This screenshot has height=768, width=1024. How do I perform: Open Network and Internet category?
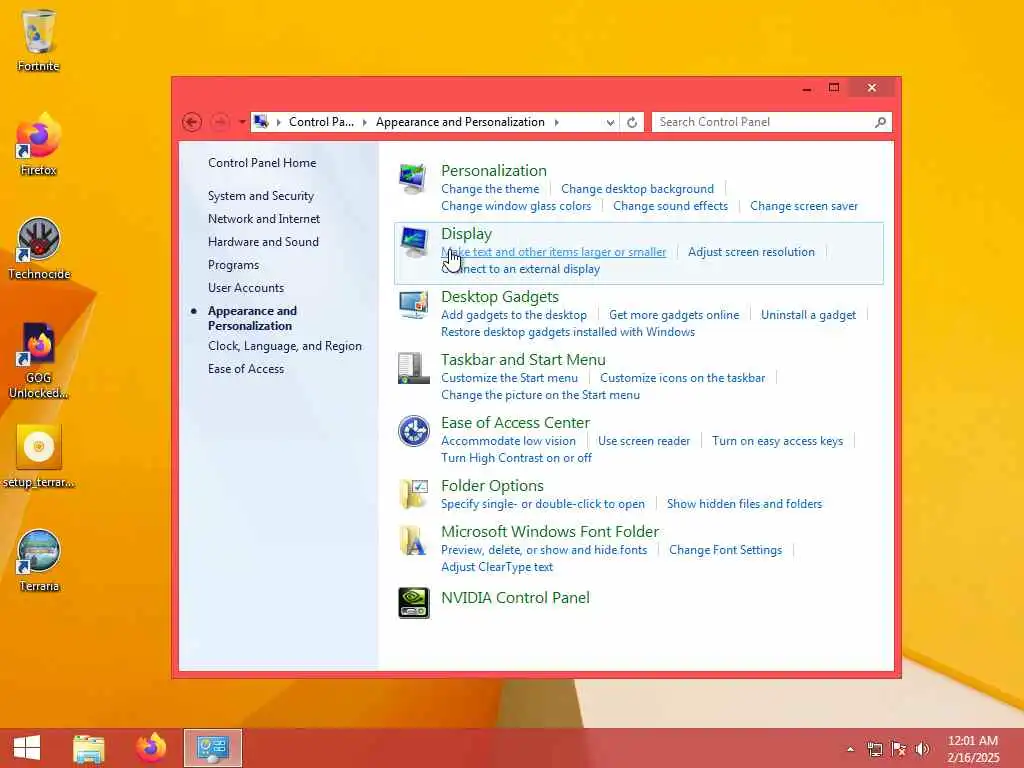(x=264, y=219)
